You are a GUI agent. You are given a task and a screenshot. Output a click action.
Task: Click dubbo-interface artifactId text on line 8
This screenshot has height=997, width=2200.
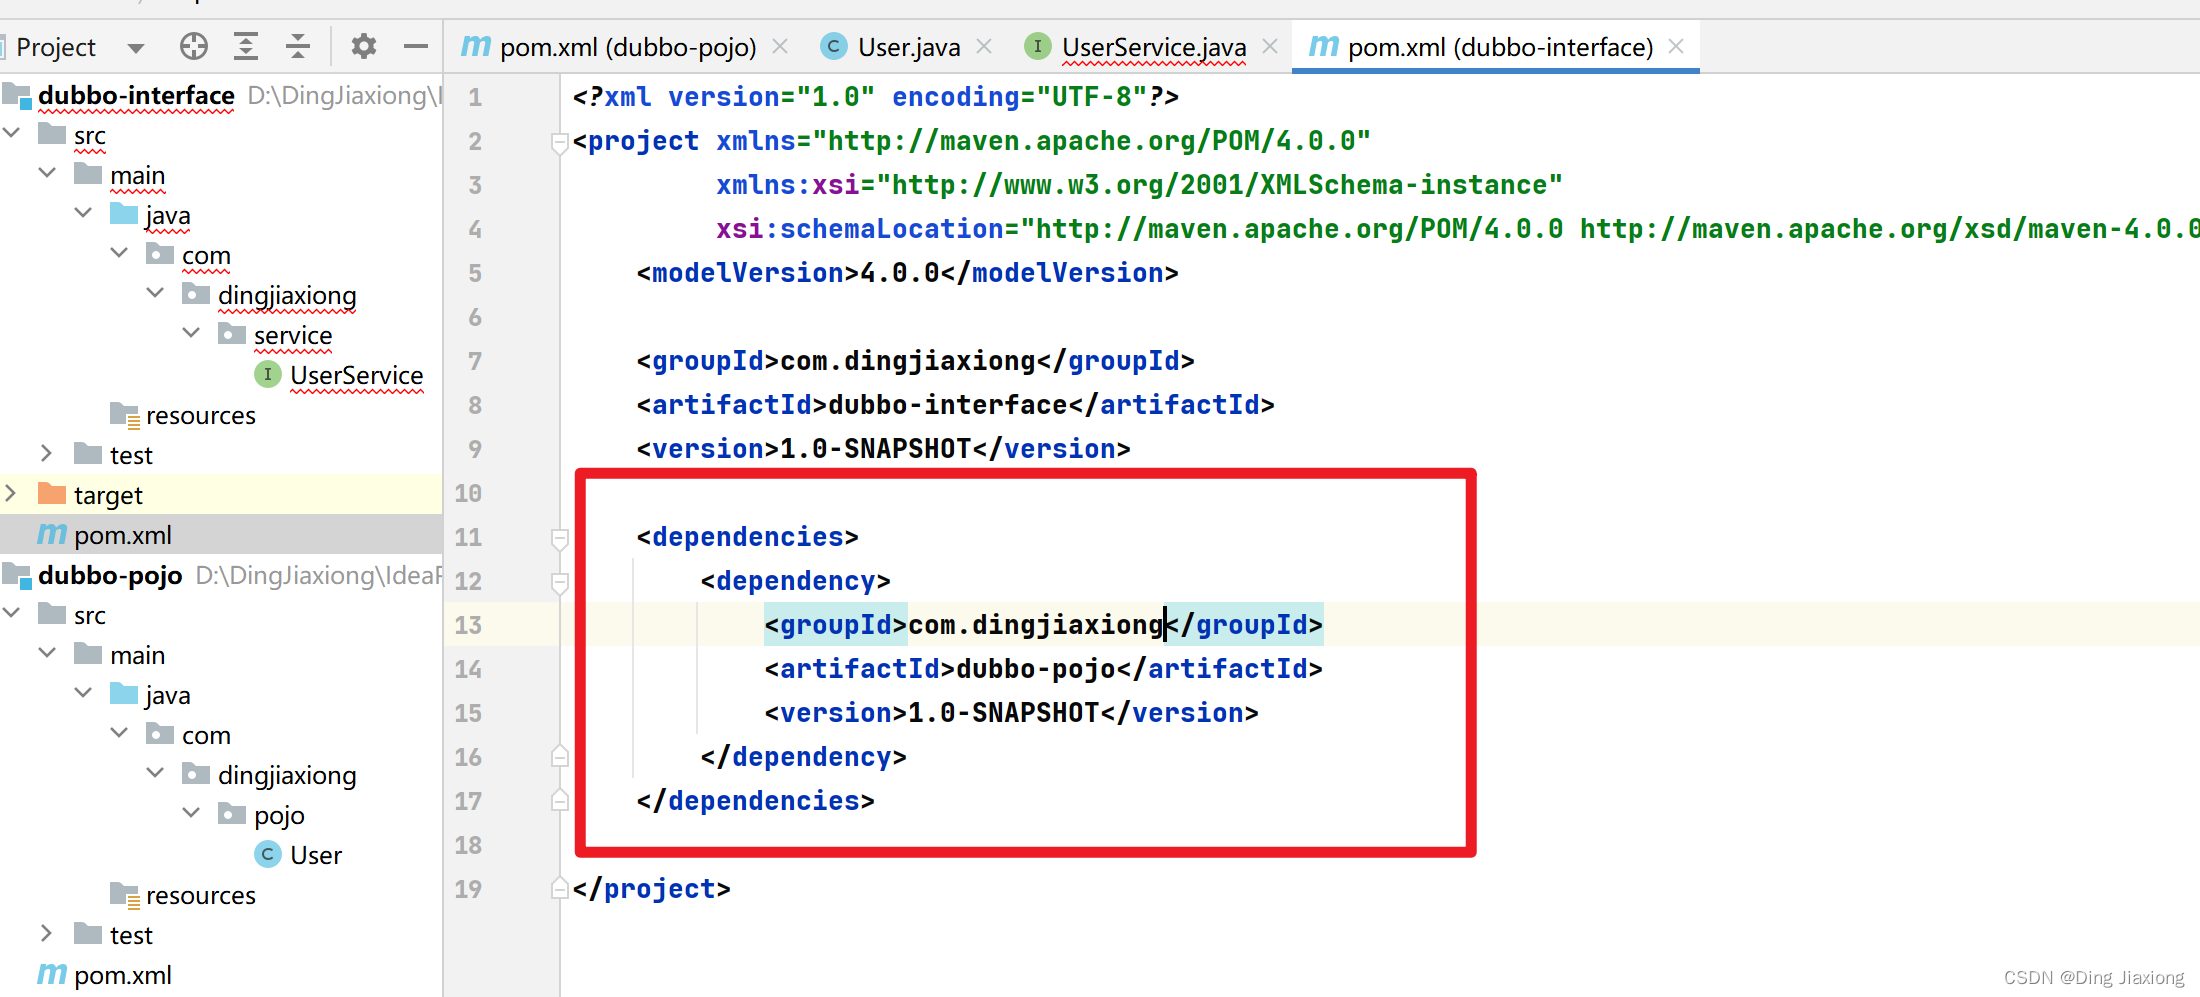click(x=948, y=405)
